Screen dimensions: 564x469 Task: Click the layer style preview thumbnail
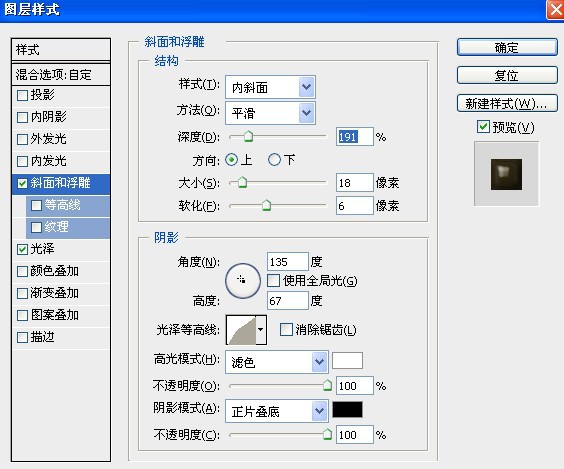pos(506,174)
